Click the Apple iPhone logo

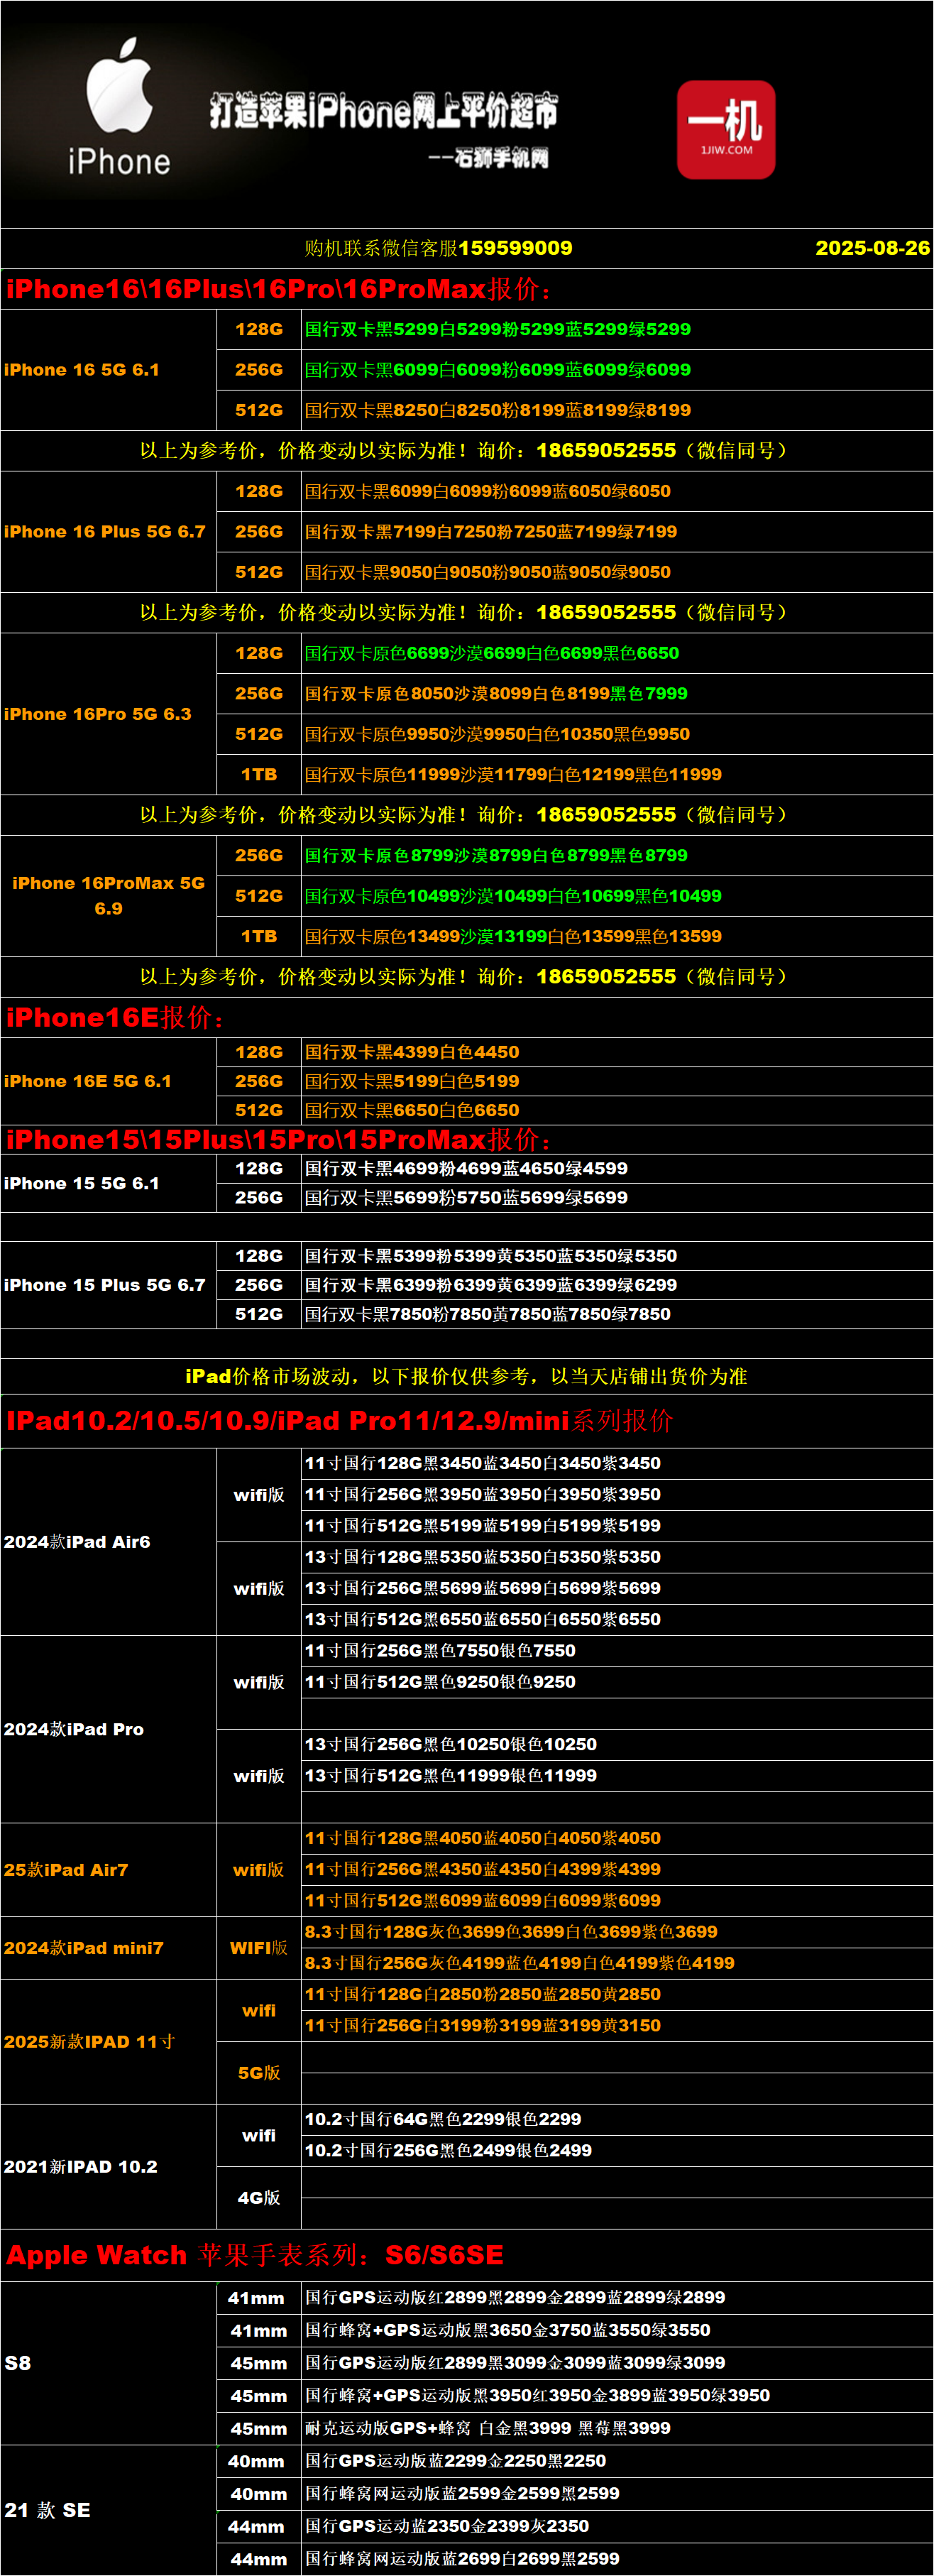pyautogui.click(x=119, y=107)
